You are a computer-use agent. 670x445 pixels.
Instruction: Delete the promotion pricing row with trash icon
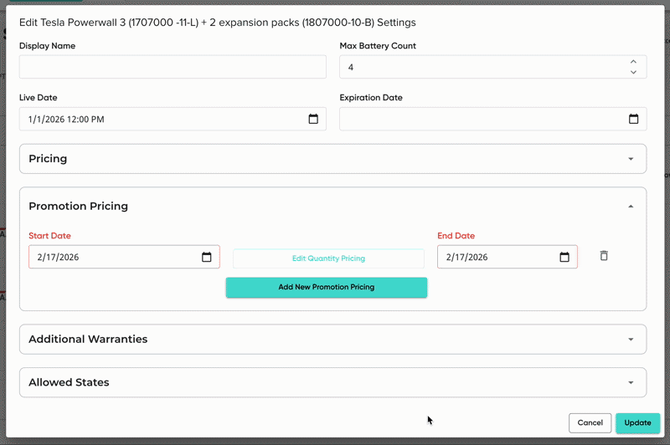coord(604,256)
